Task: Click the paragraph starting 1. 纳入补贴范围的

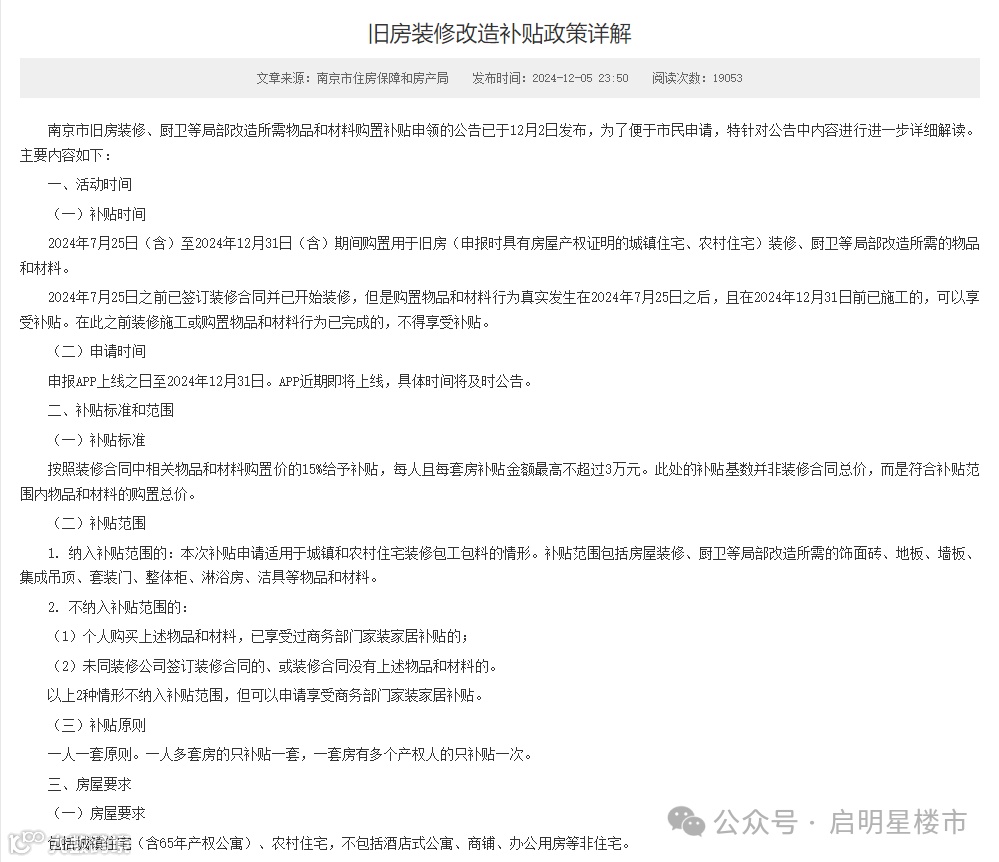Action: point(500,566)
